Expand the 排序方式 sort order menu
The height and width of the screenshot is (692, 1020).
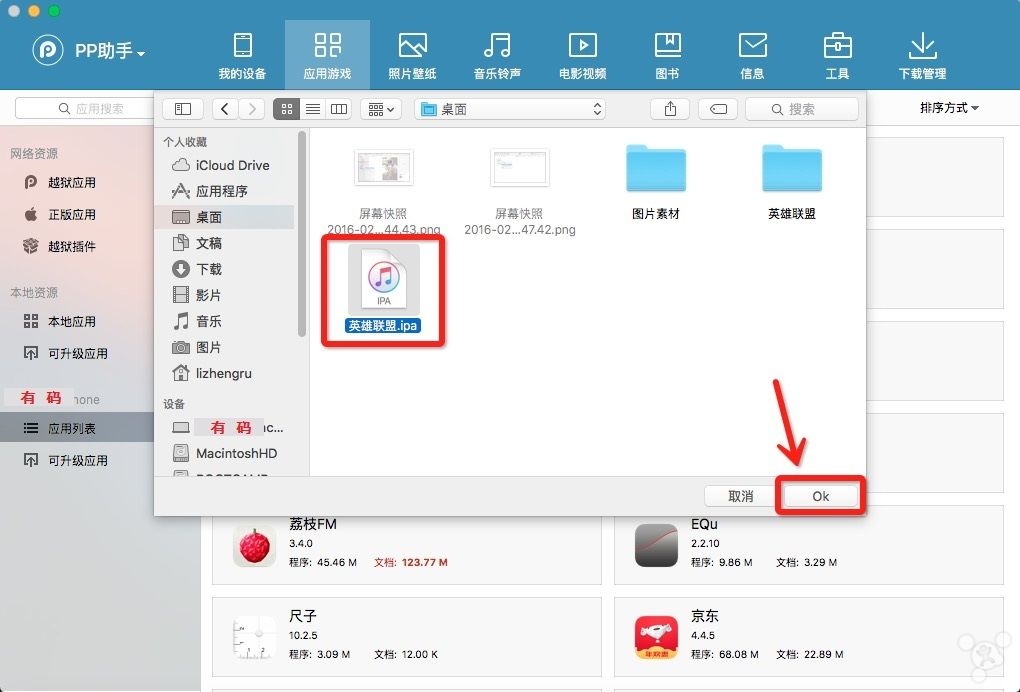tap(949, 108)
